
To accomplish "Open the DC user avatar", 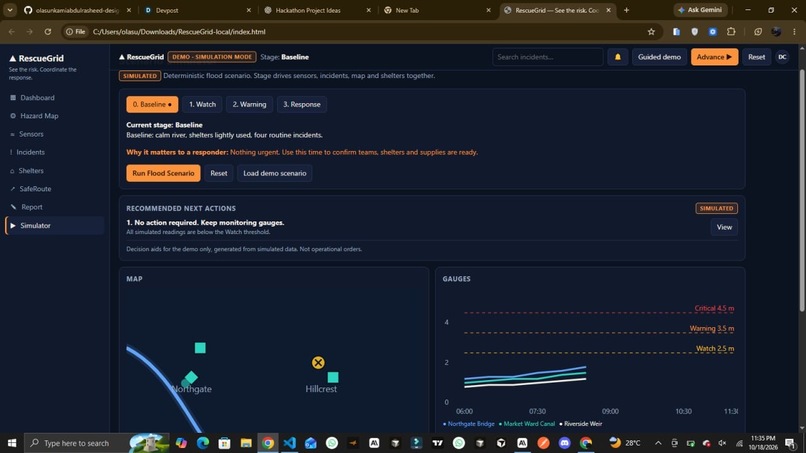I will (x=782, y=57).
